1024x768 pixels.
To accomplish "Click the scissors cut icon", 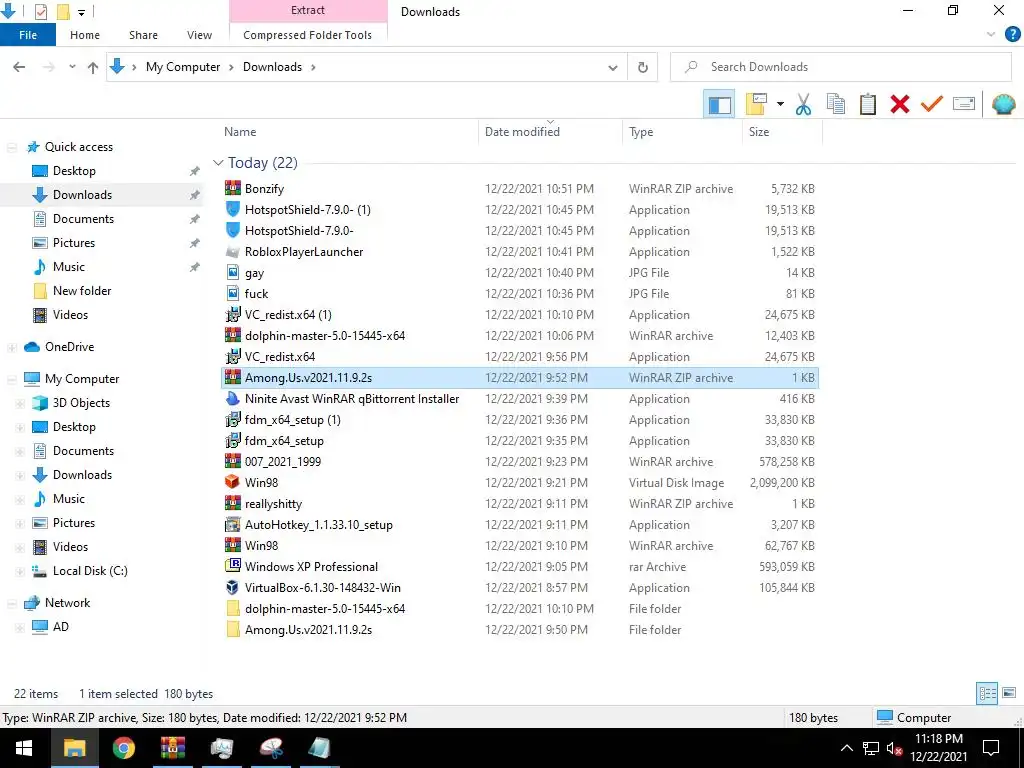I will (803, 104).
